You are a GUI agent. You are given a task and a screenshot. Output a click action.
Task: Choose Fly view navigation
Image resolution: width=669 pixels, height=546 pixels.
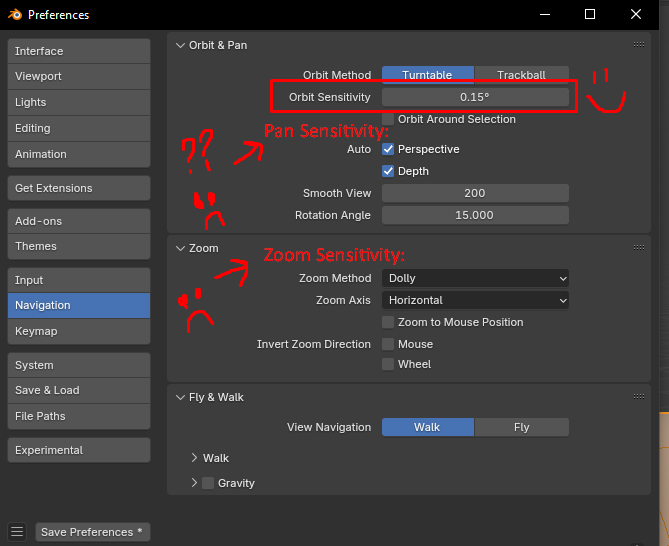(x=521, y=427)
